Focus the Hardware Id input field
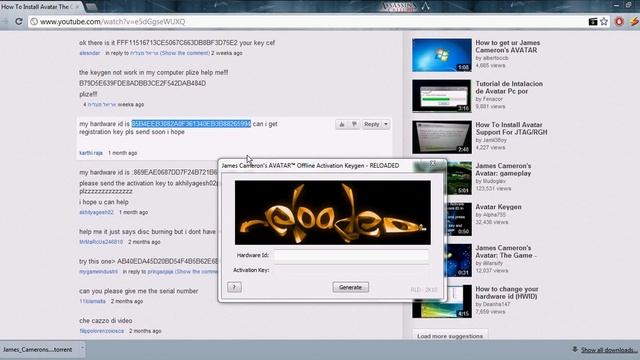The height and width of the screenshot is (360, 640). (x=351, y=256)
